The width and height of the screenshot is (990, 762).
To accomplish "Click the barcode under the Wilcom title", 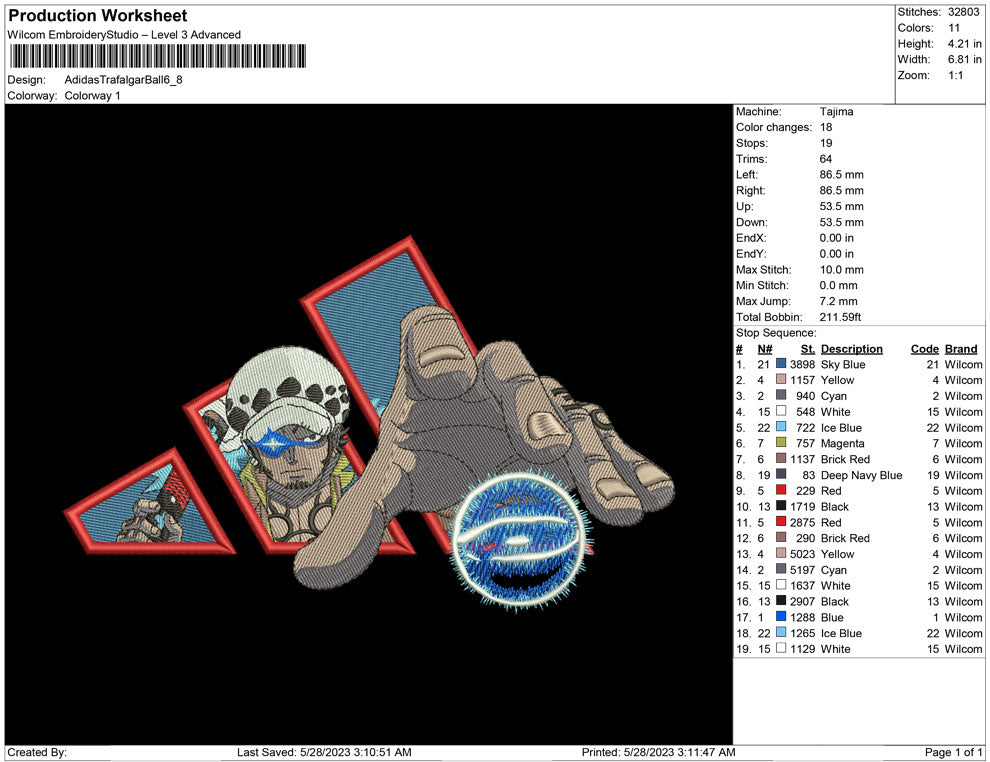I will click(157, 56).
